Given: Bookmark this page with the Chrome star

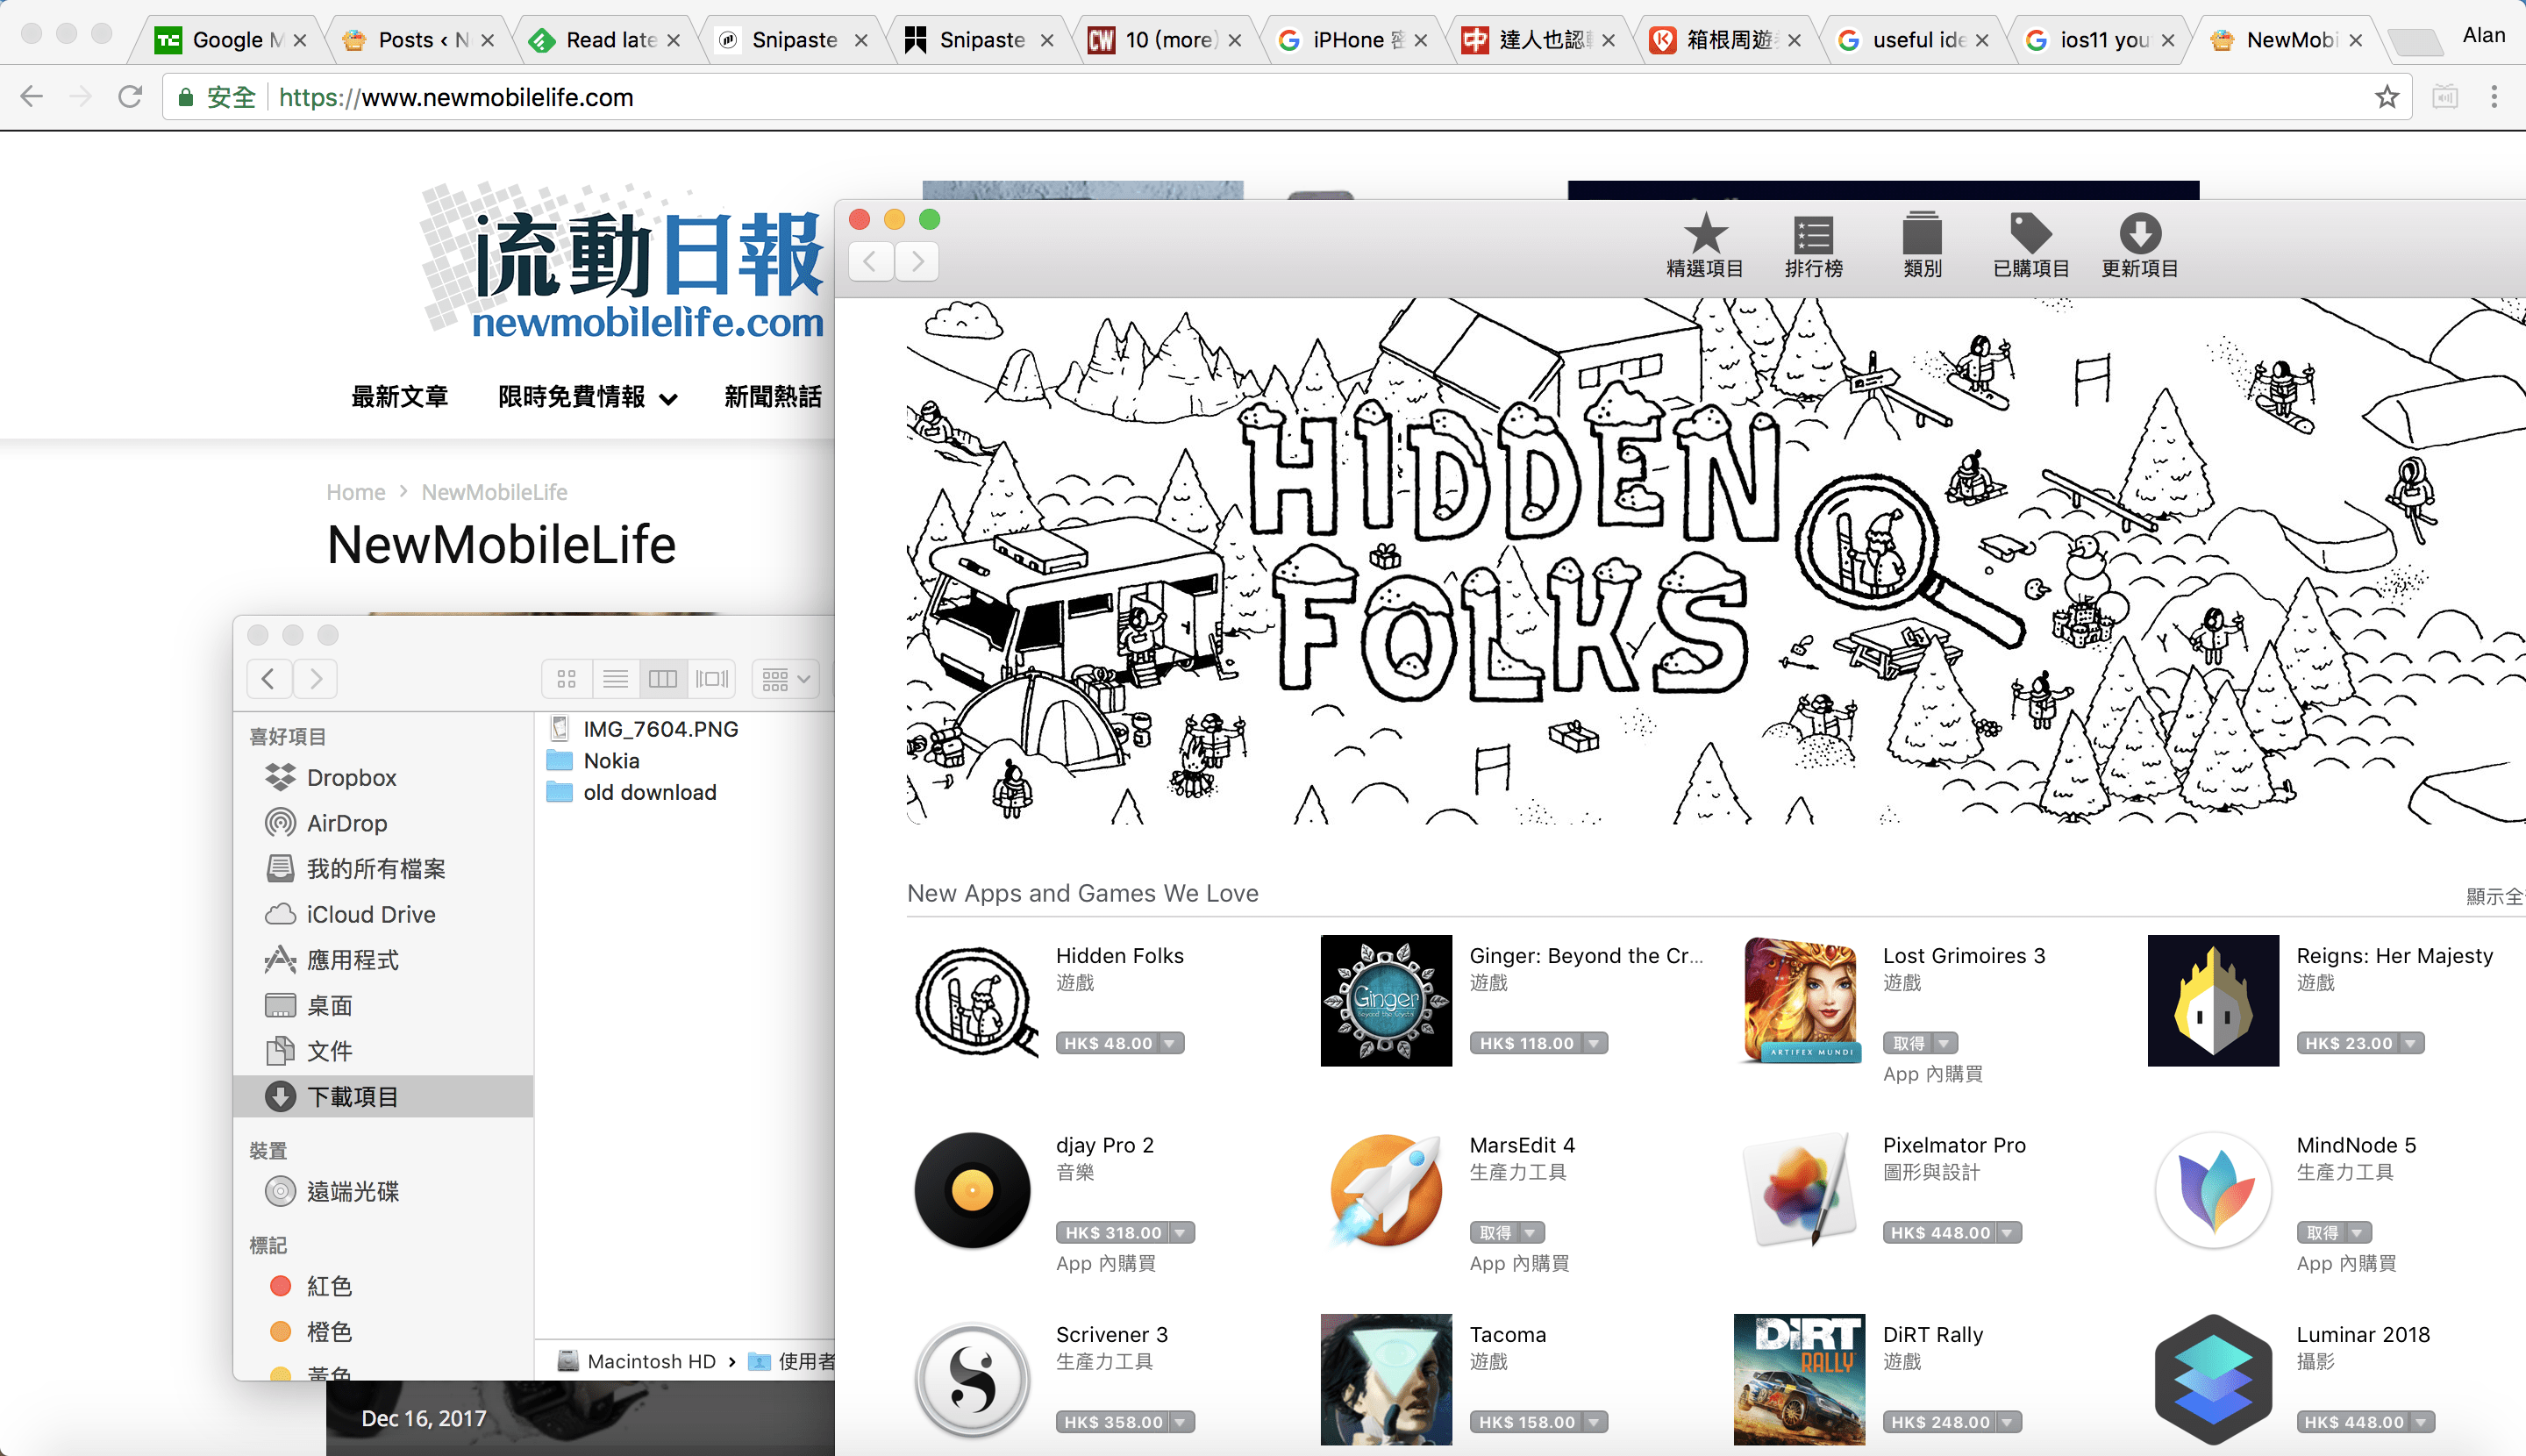Looking at the screenshot, I should (2387, 97).
